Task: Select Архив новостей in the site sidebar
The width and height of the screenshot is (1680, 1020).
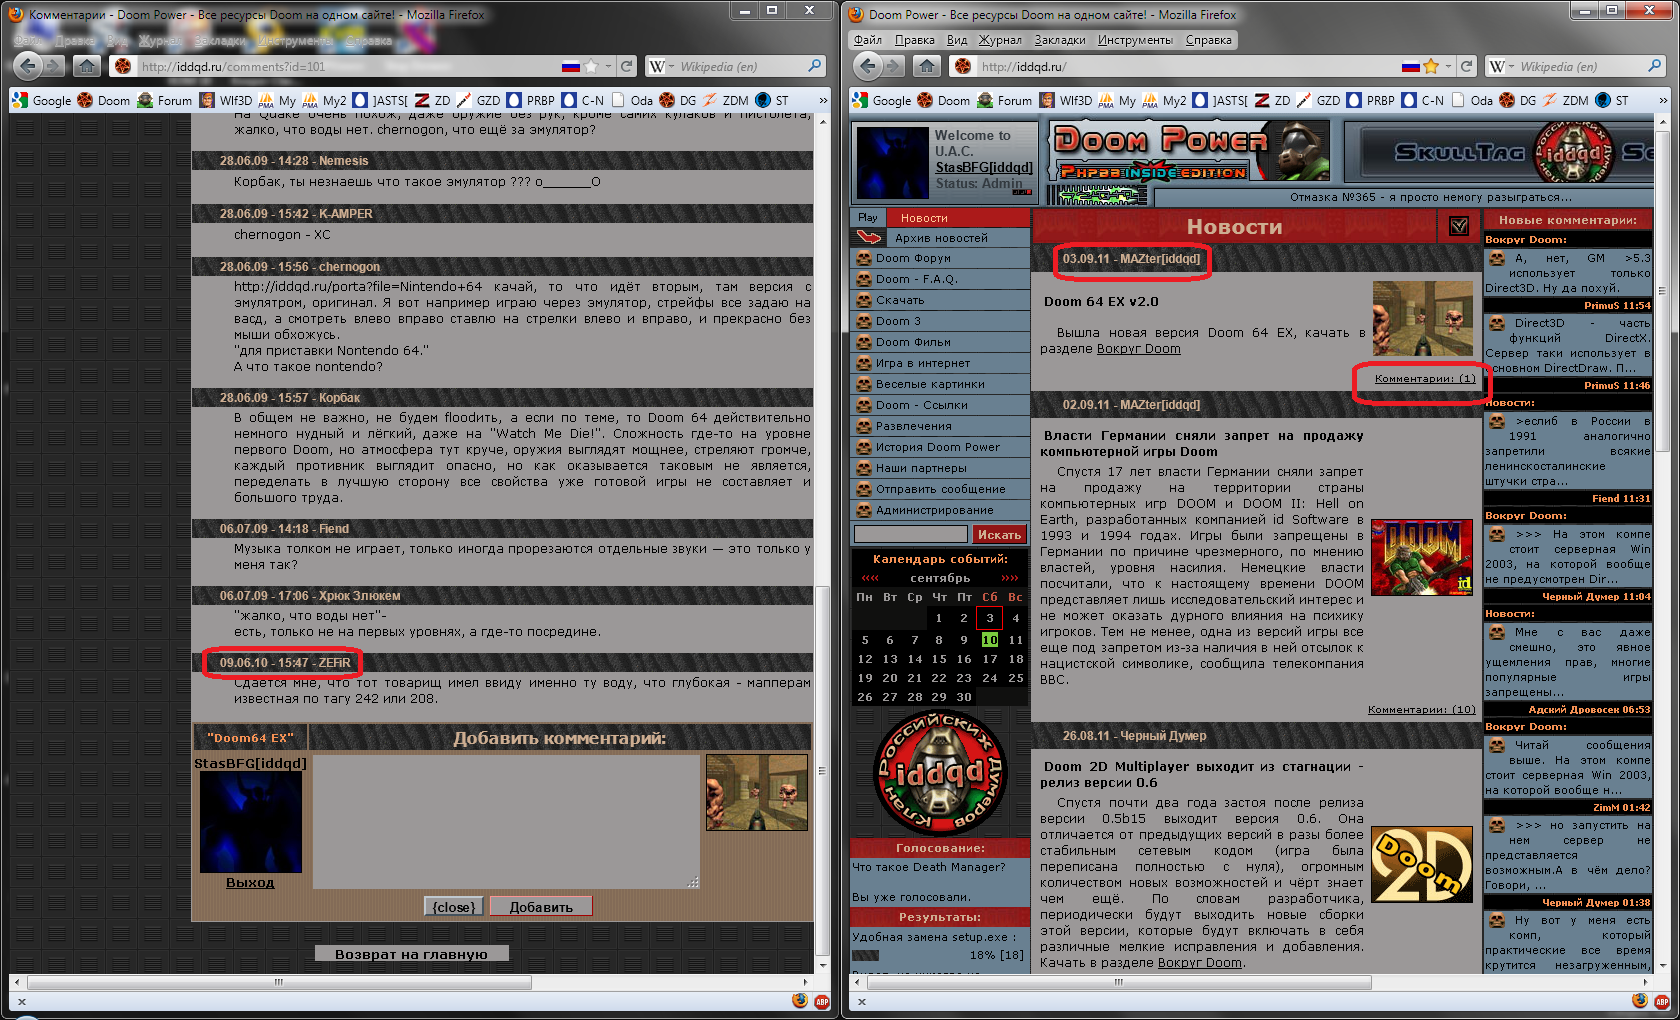Action: click(940, 238)
